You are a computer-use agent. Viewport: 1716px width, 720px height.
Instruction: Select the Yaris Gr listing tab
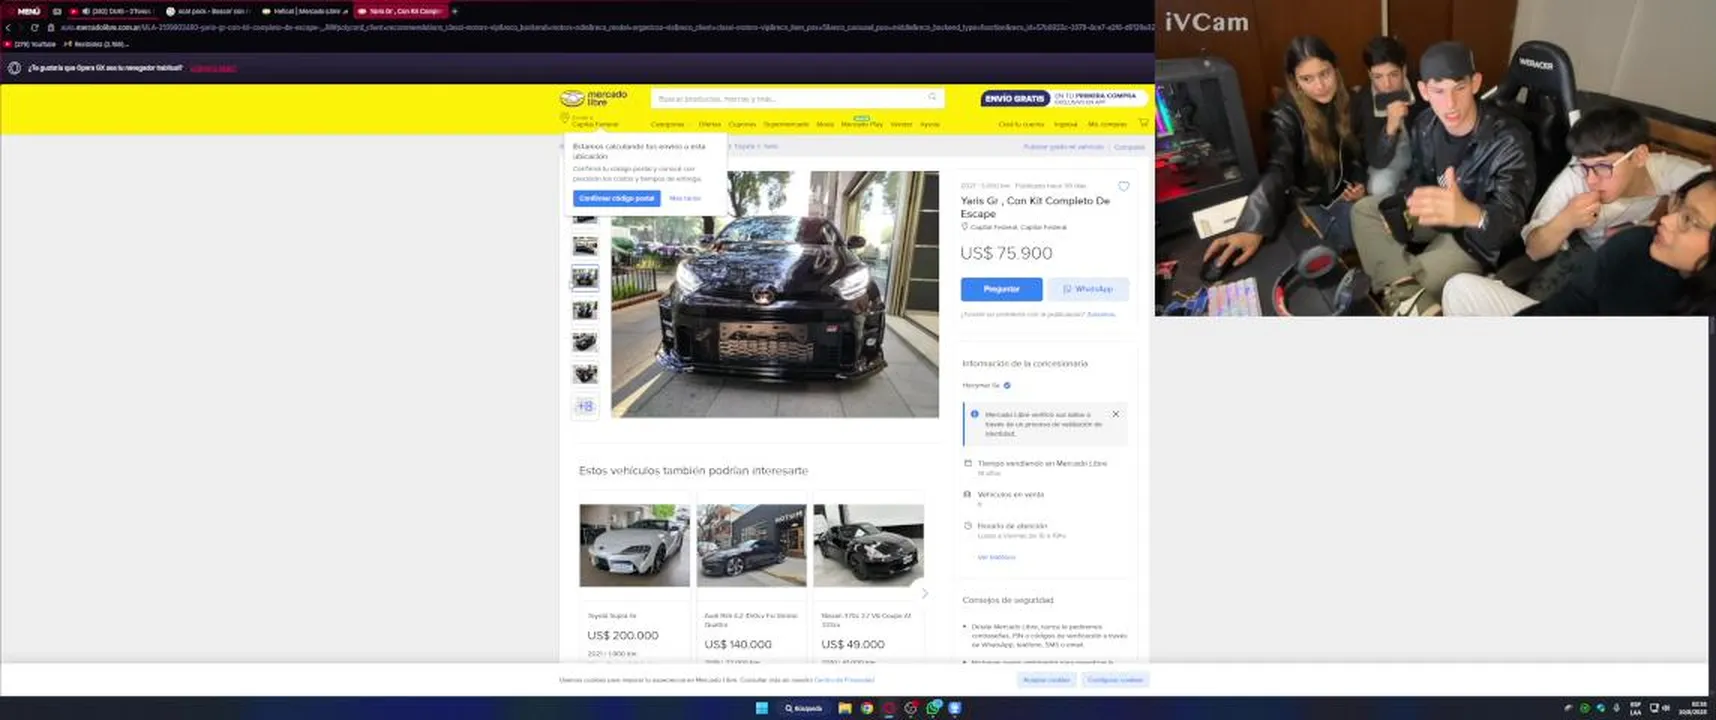400,11
